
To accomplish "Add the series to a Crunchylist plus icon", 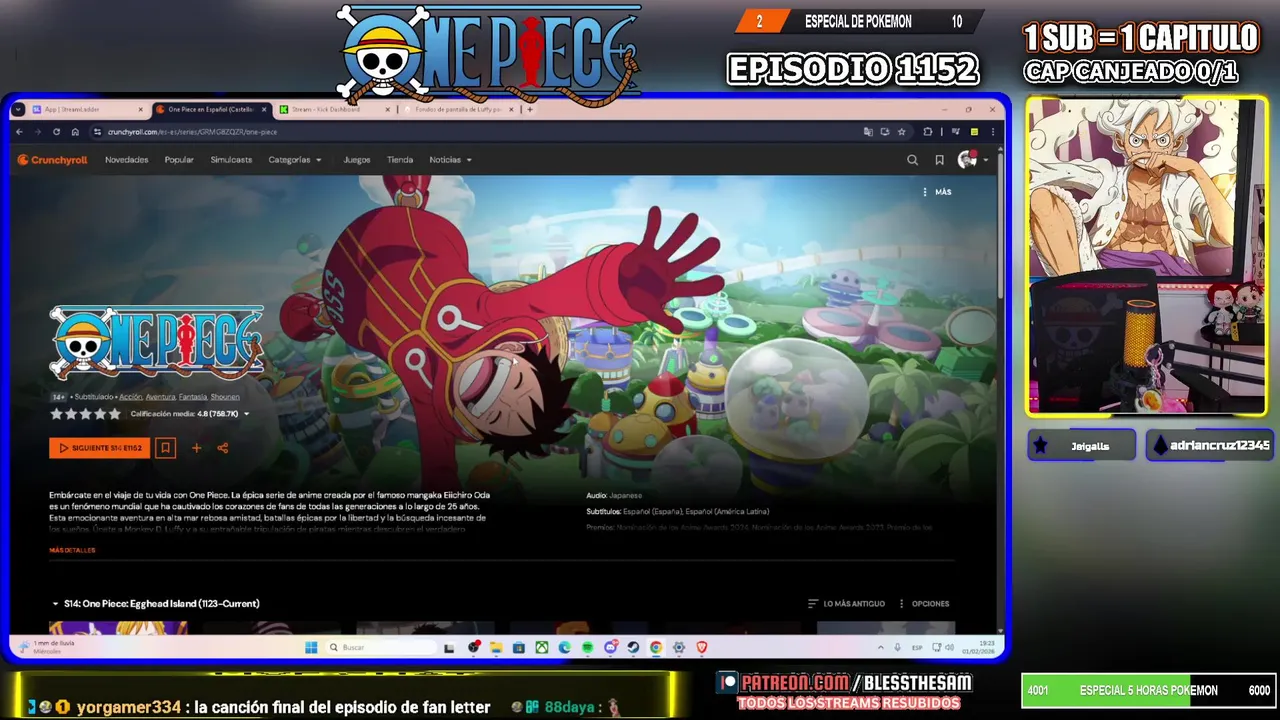I will (196, 448).
